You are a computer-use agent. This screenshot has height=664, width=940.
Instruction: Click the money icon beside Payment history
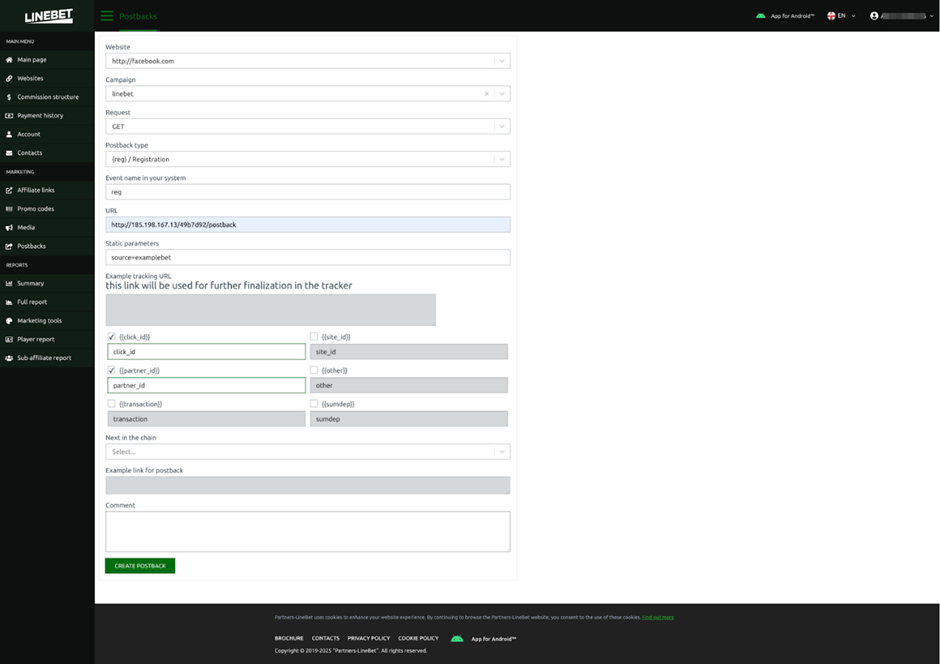point(9,116)
